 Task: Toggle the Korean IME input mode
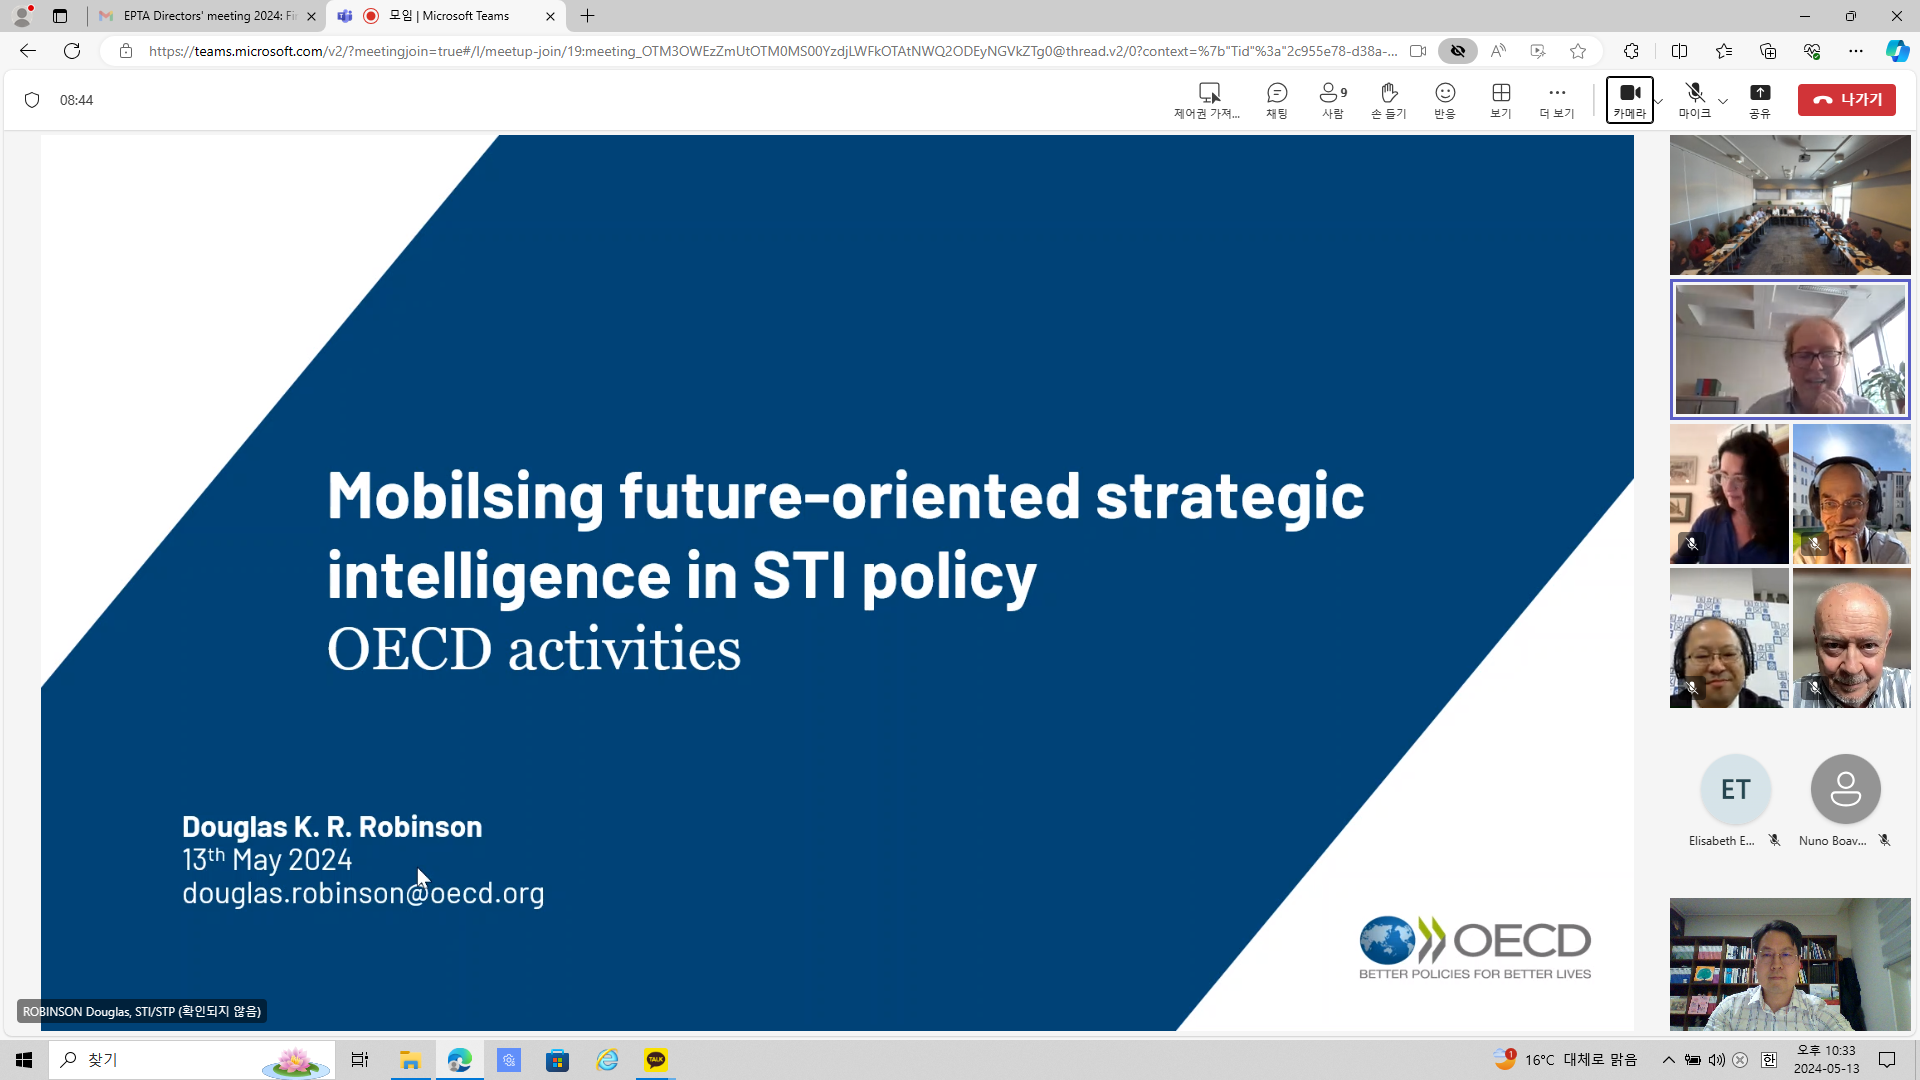(x=1769, y=1060)
